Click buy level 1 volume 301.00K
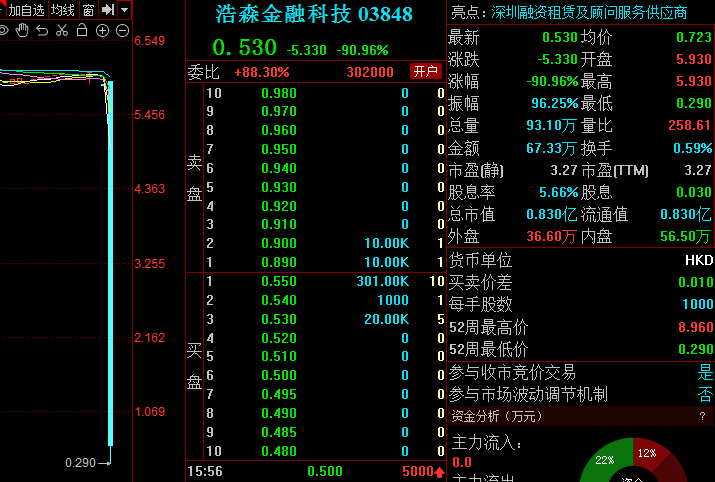715x482 pixels. click(x=383, y=281)
